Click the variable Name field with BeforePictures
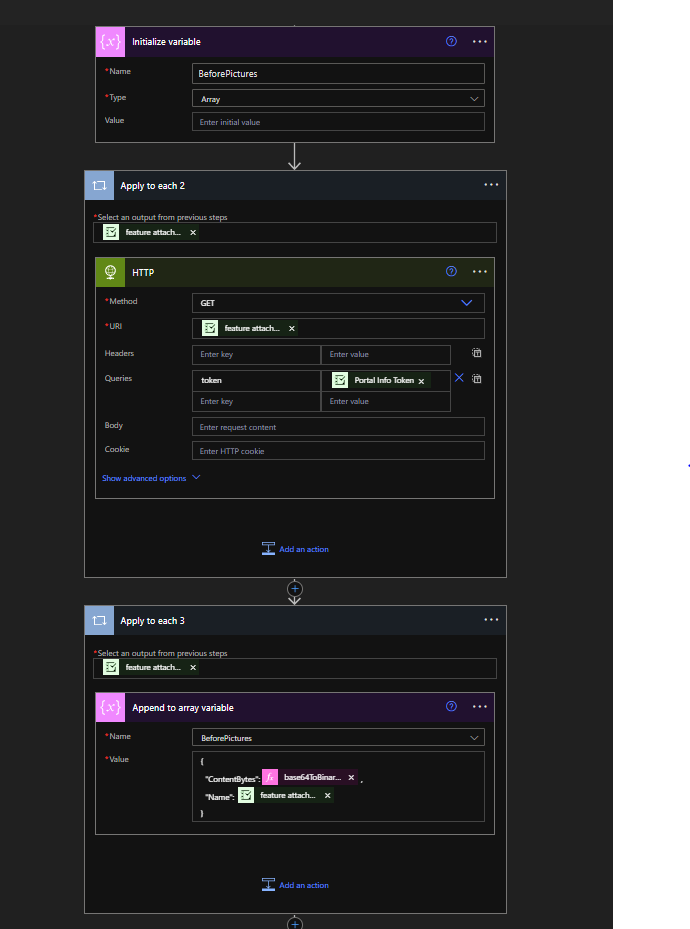The height and width of the screenshot is (929, 690). tap(338, 73)
